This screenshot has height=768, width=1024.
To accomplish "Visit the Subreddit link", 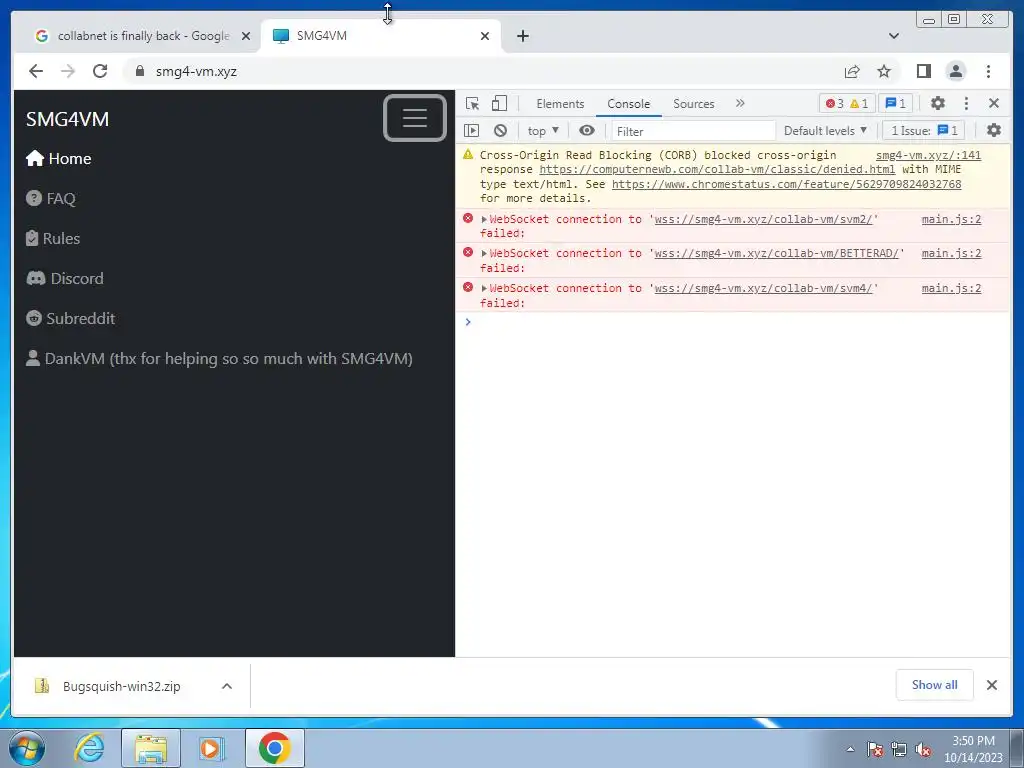I will tap(71, 319).
